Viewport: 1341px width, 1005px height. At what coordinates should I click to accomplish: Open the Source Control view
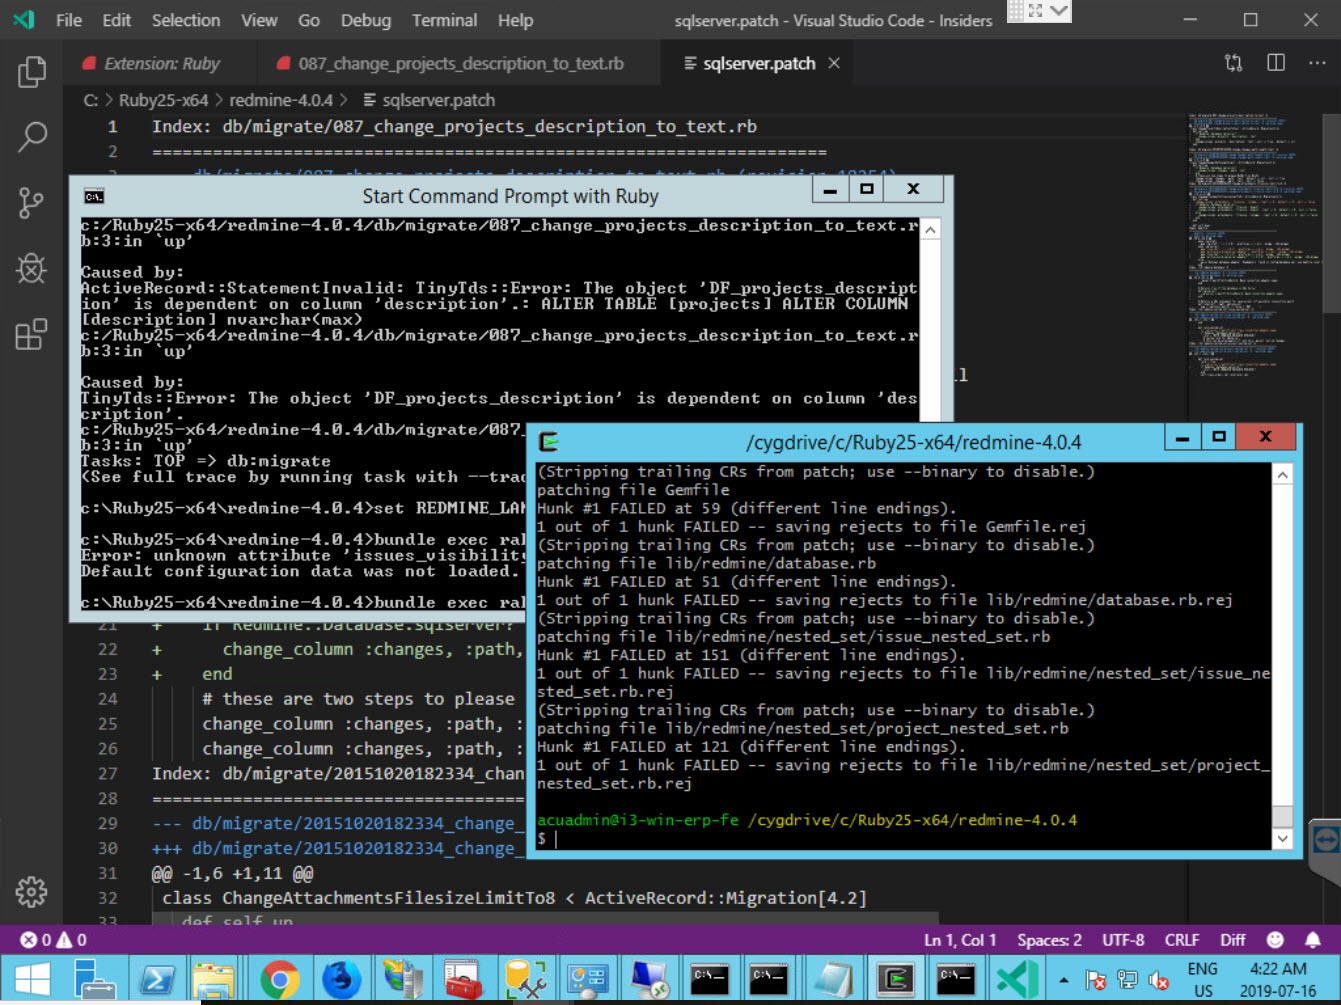(x=31, y=203)
